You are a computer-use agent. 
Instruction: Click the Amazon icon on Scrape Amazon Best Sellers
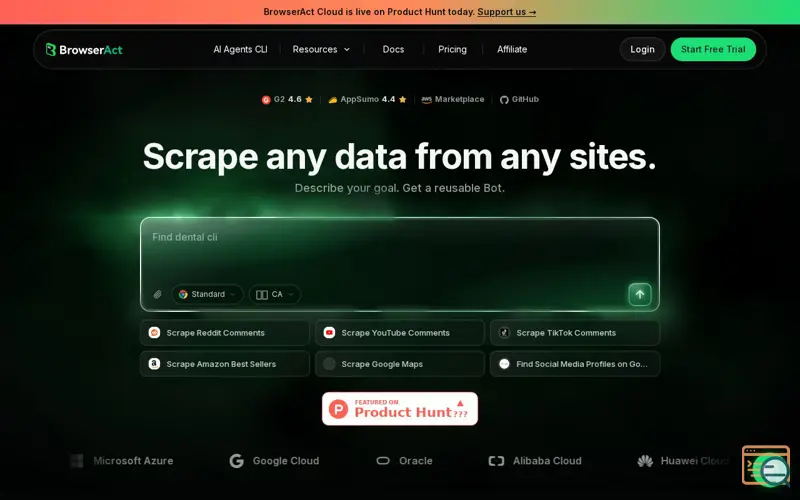click(154, 364)
